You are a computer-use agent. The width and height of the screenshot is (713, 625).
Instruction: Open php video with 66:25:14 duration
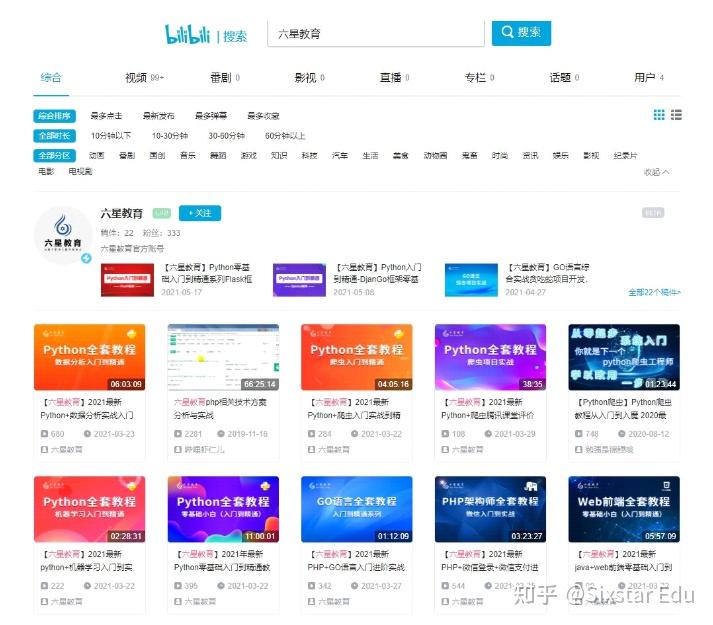223,357
